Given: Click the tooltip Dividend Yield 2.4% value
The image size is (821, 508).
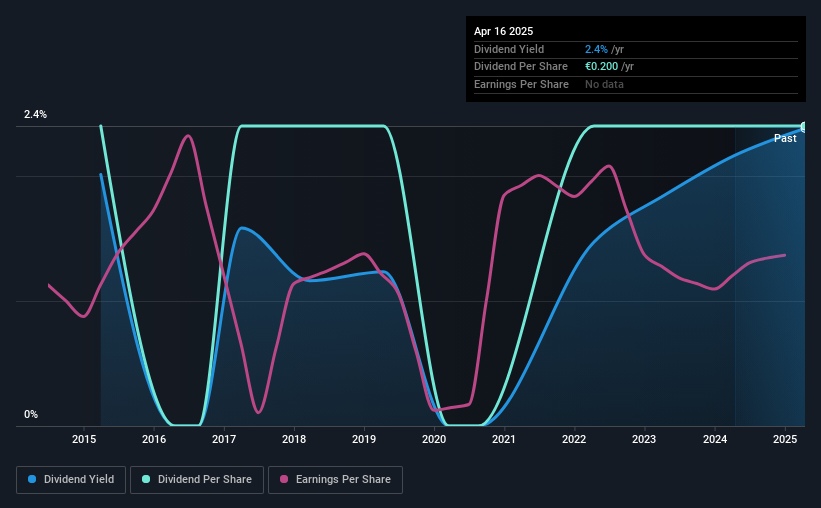Looking at the screenshot, I should (x=596, y=49).
